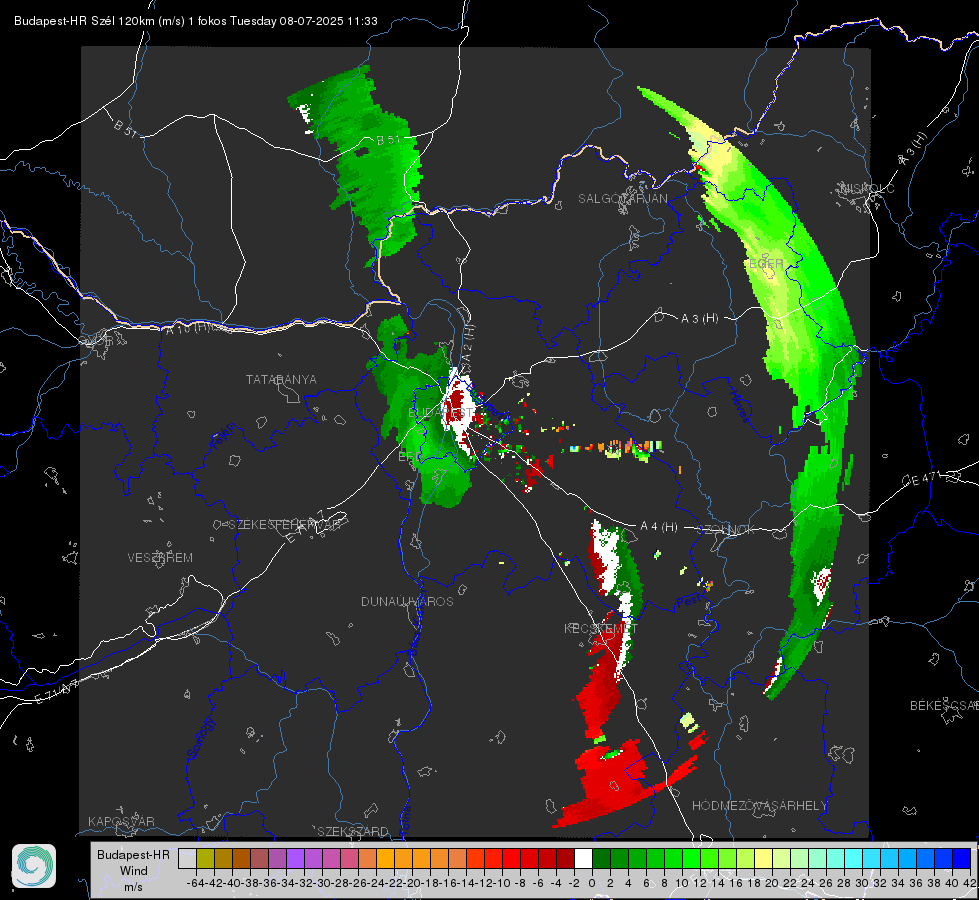Click the KECSKEMÉT city label
The height and width of the screenshot is (900, 979).
(601, 628)
